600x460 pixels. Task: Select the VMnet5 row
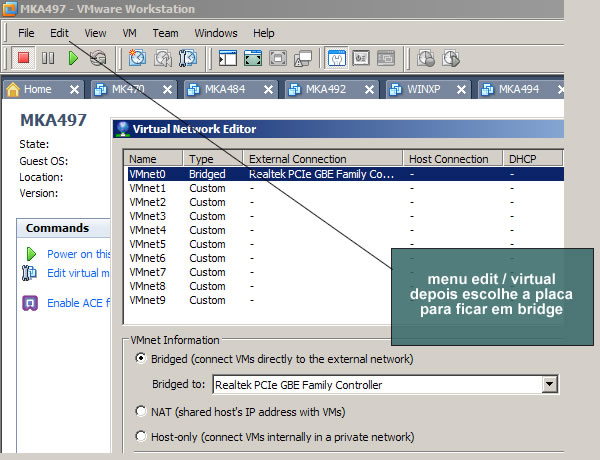click(x=346, y=244)
